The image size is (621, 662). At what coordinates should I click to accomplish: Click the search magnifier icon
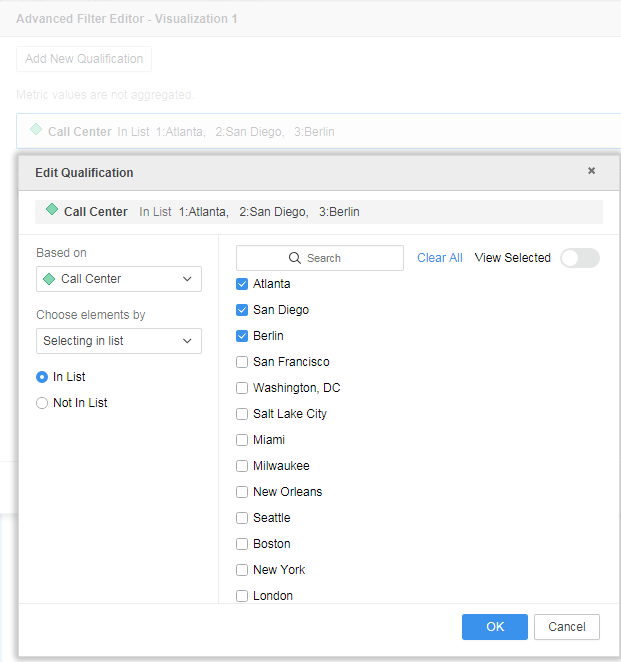point(295,258)
